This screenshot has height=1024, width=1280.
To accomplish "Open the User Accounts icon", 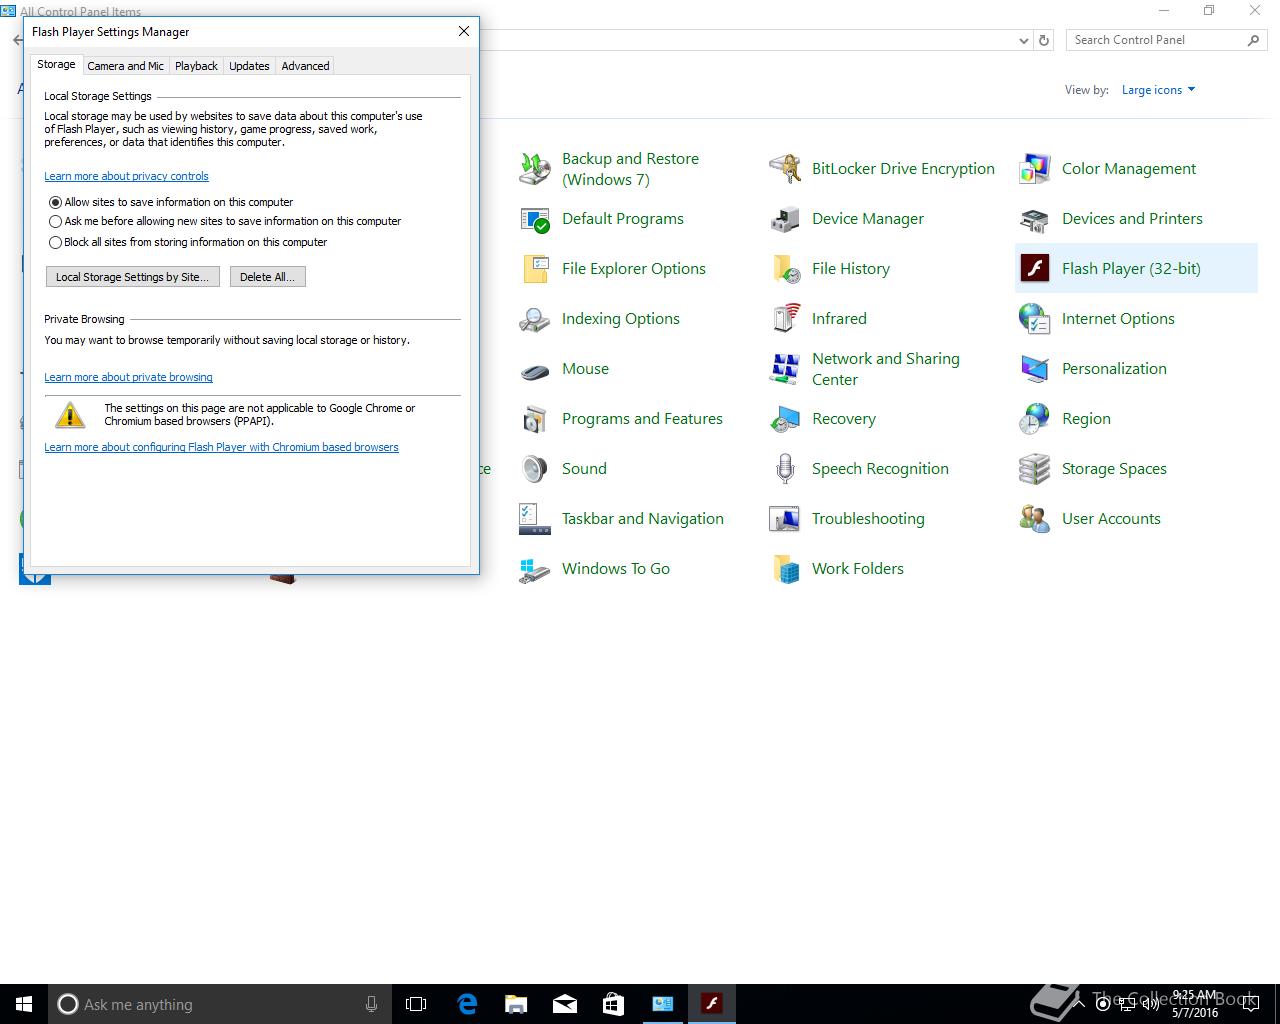I will coord(1035,519).
